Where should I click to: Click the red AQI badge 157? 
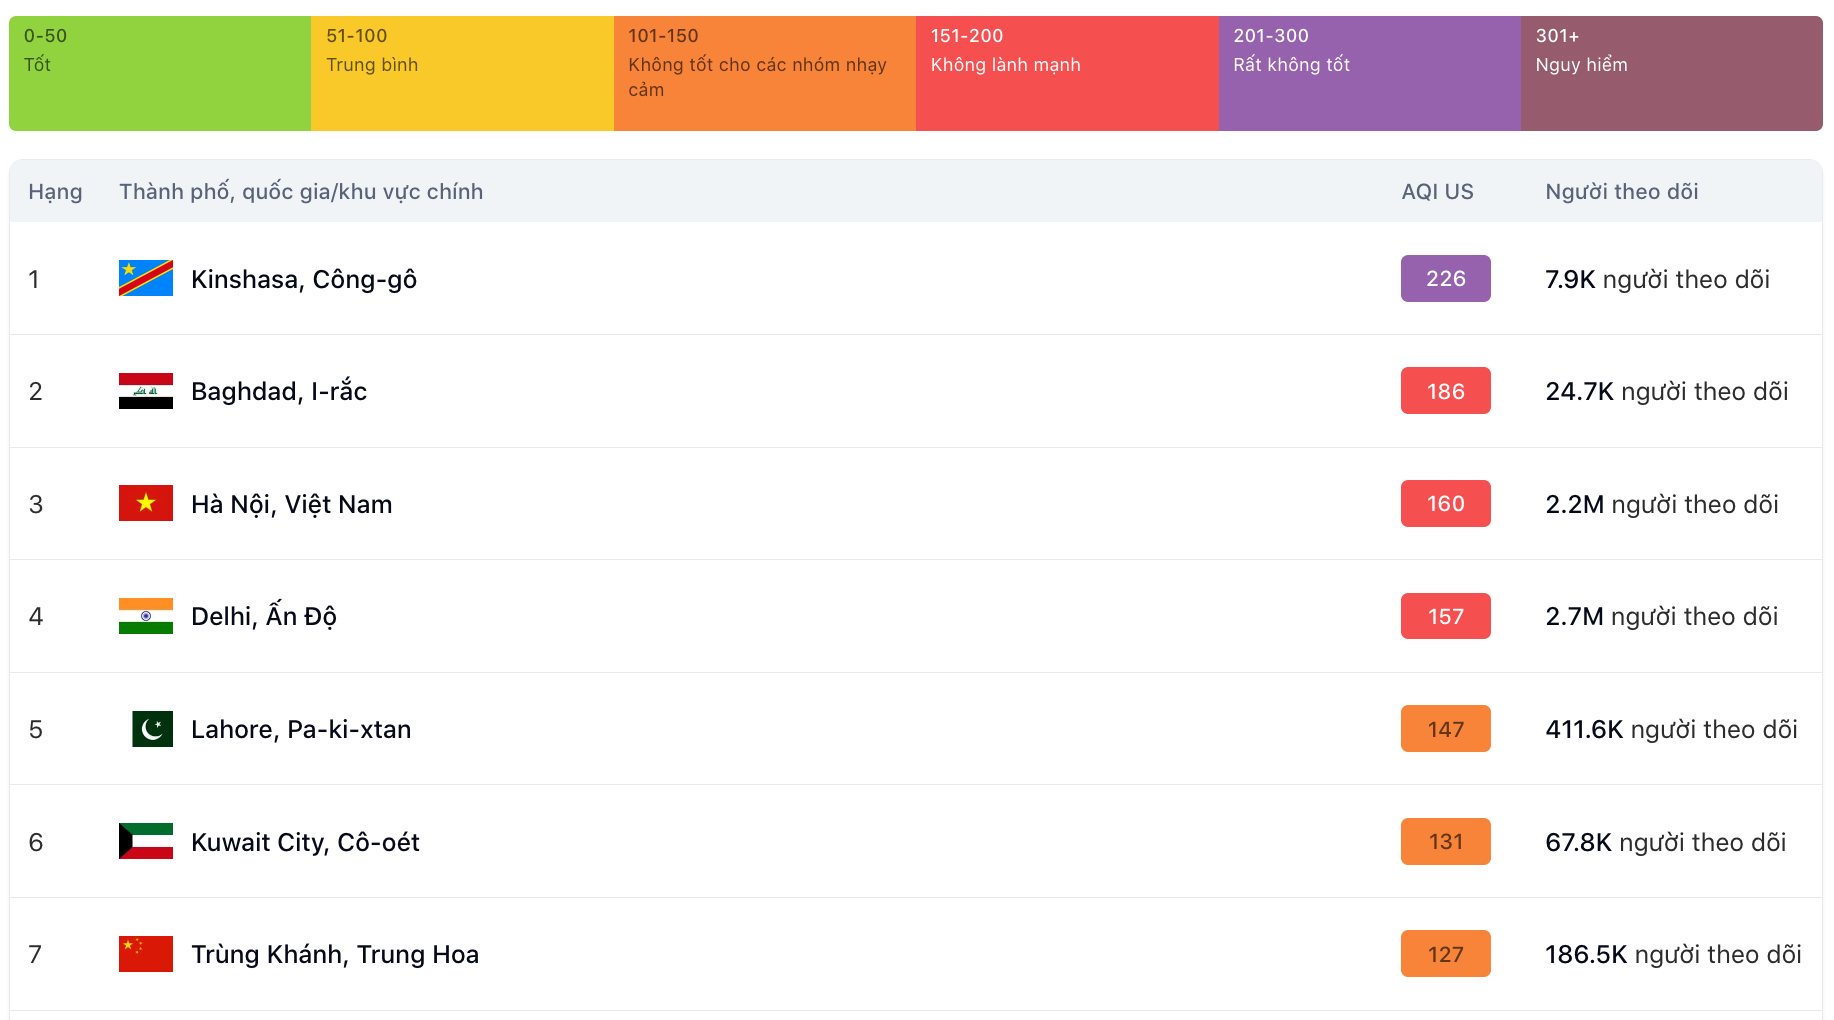tap(1445, 616)
